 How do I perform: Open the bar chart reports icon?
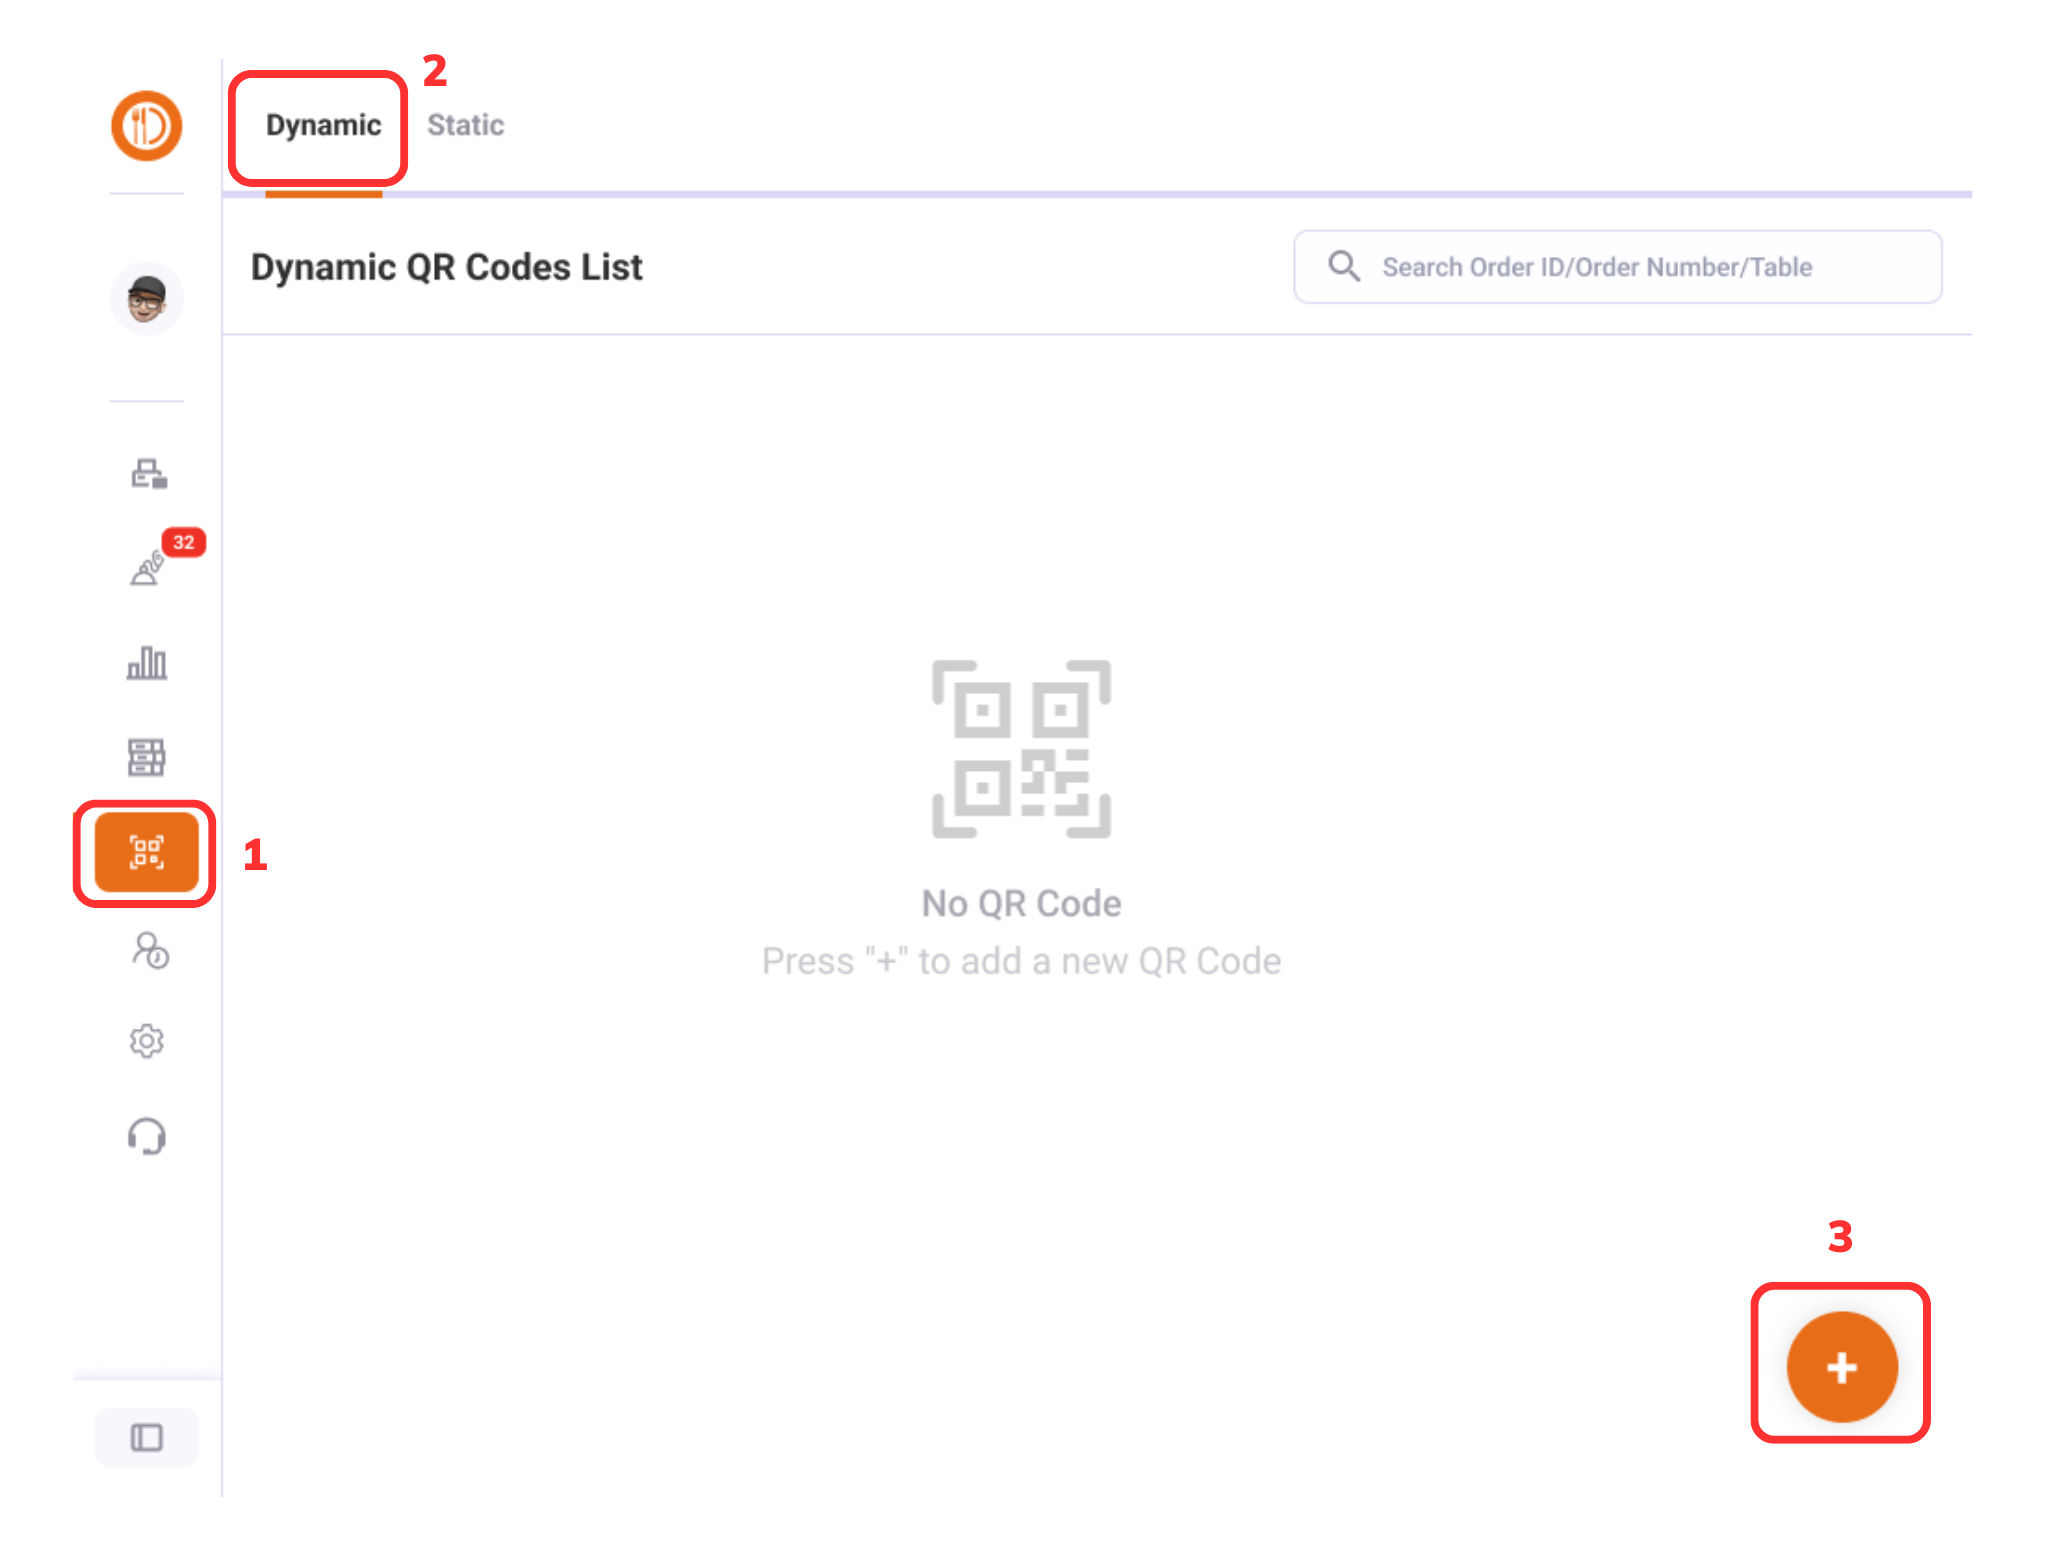click(x=146, y=662)
